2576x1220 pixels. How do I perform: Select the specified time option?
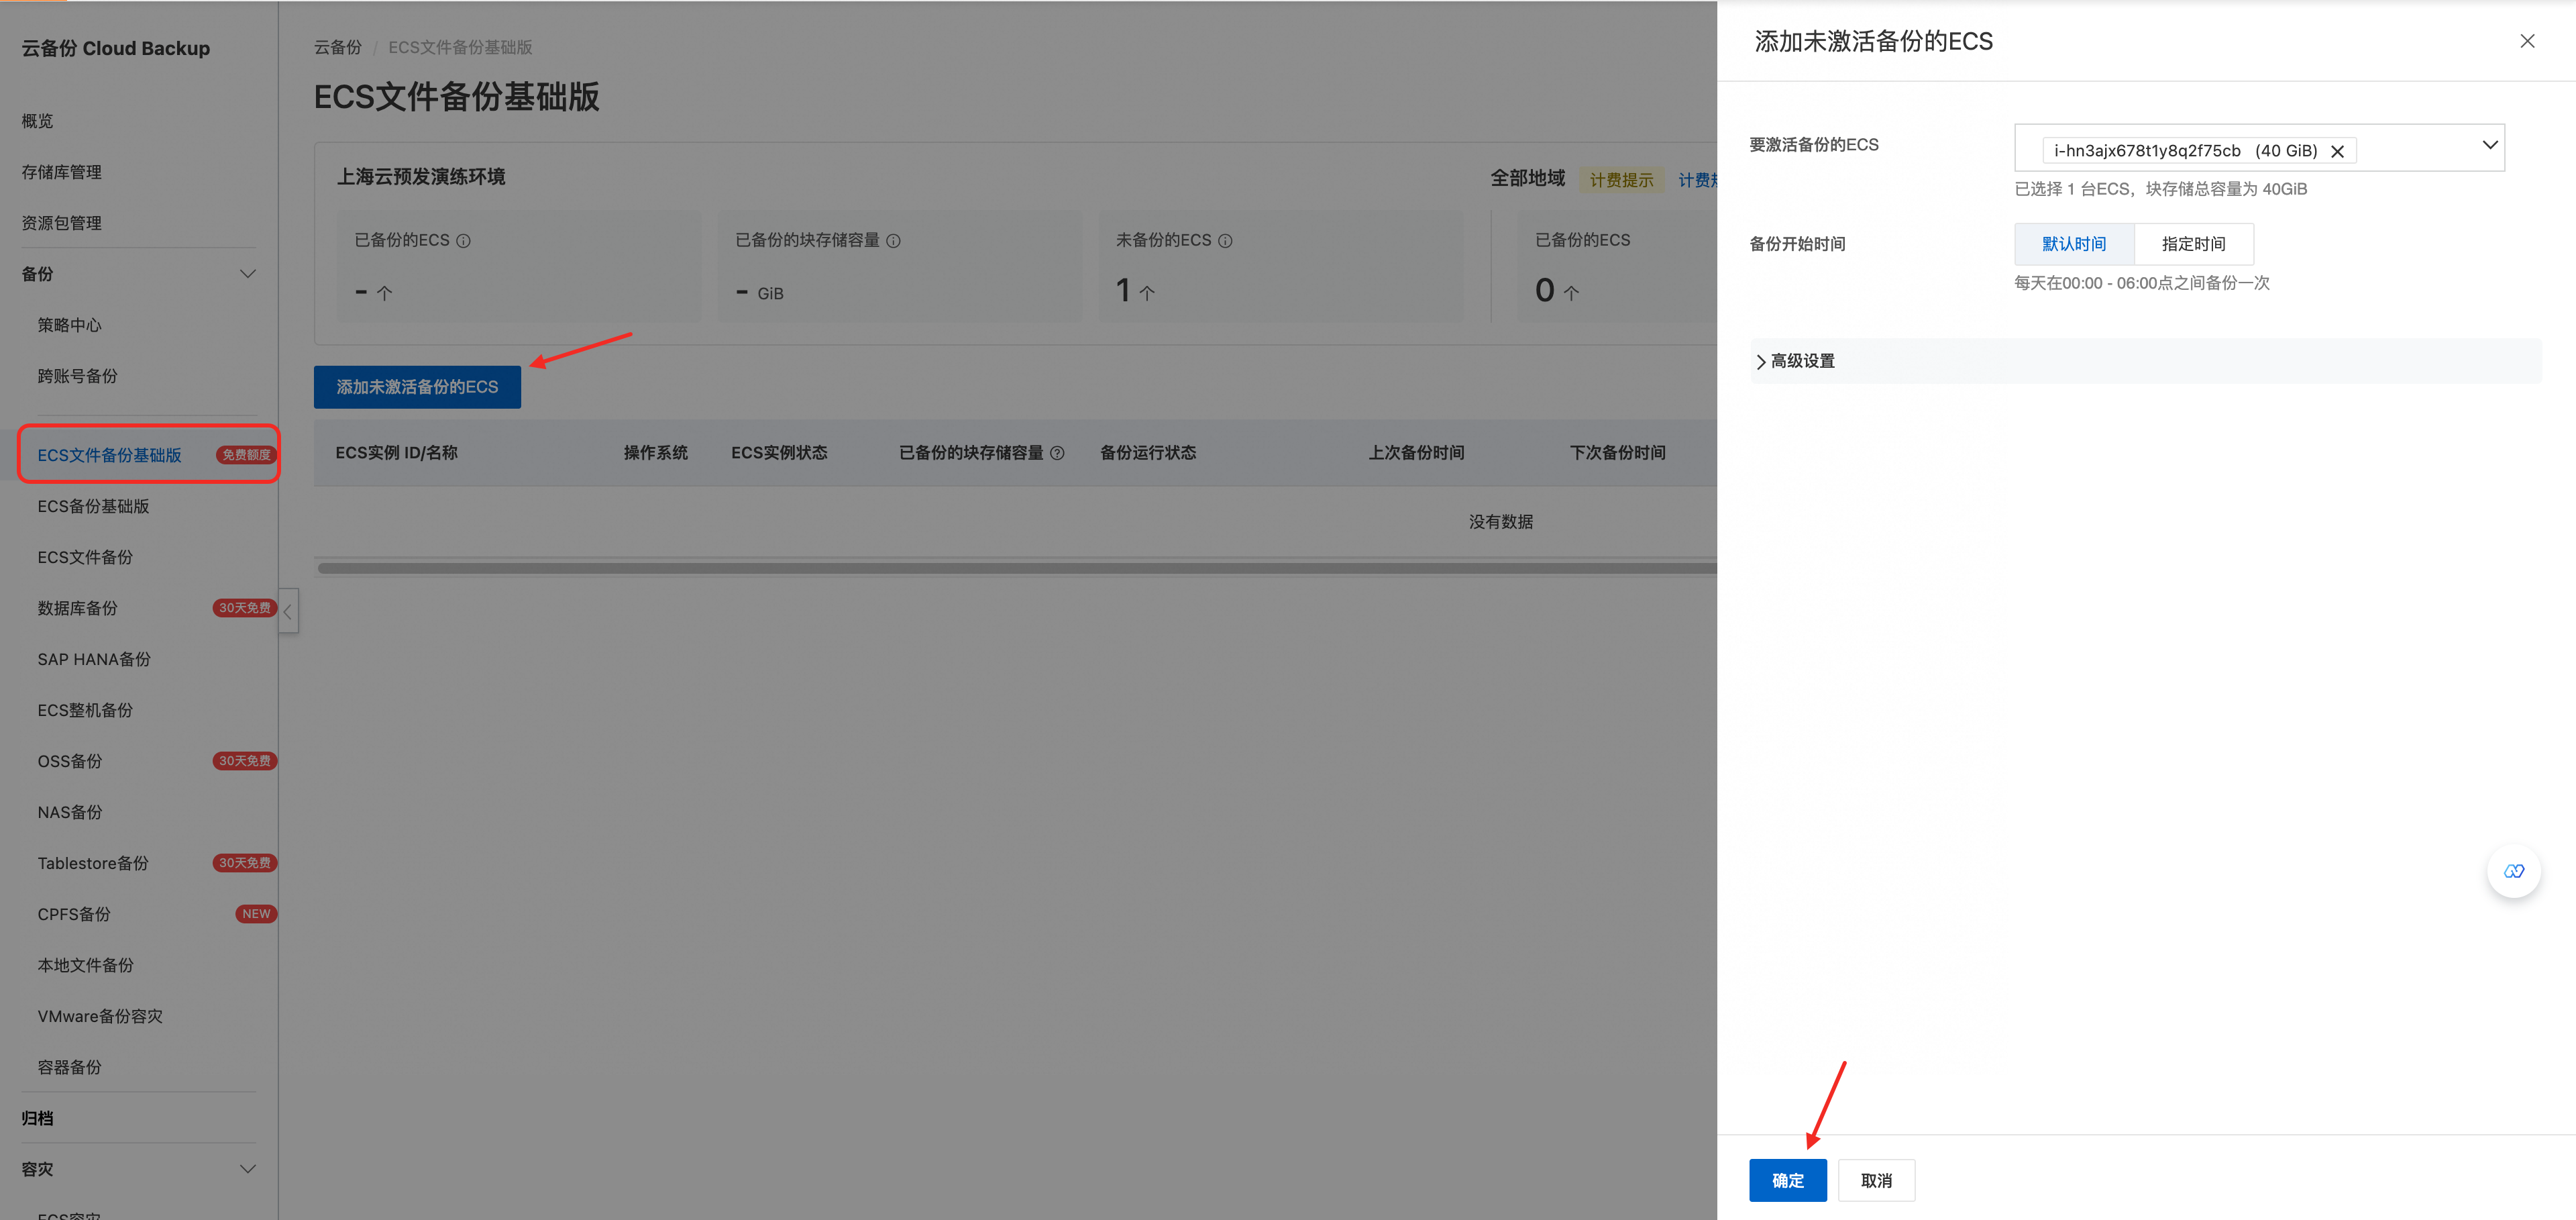tap(2192, 244)
